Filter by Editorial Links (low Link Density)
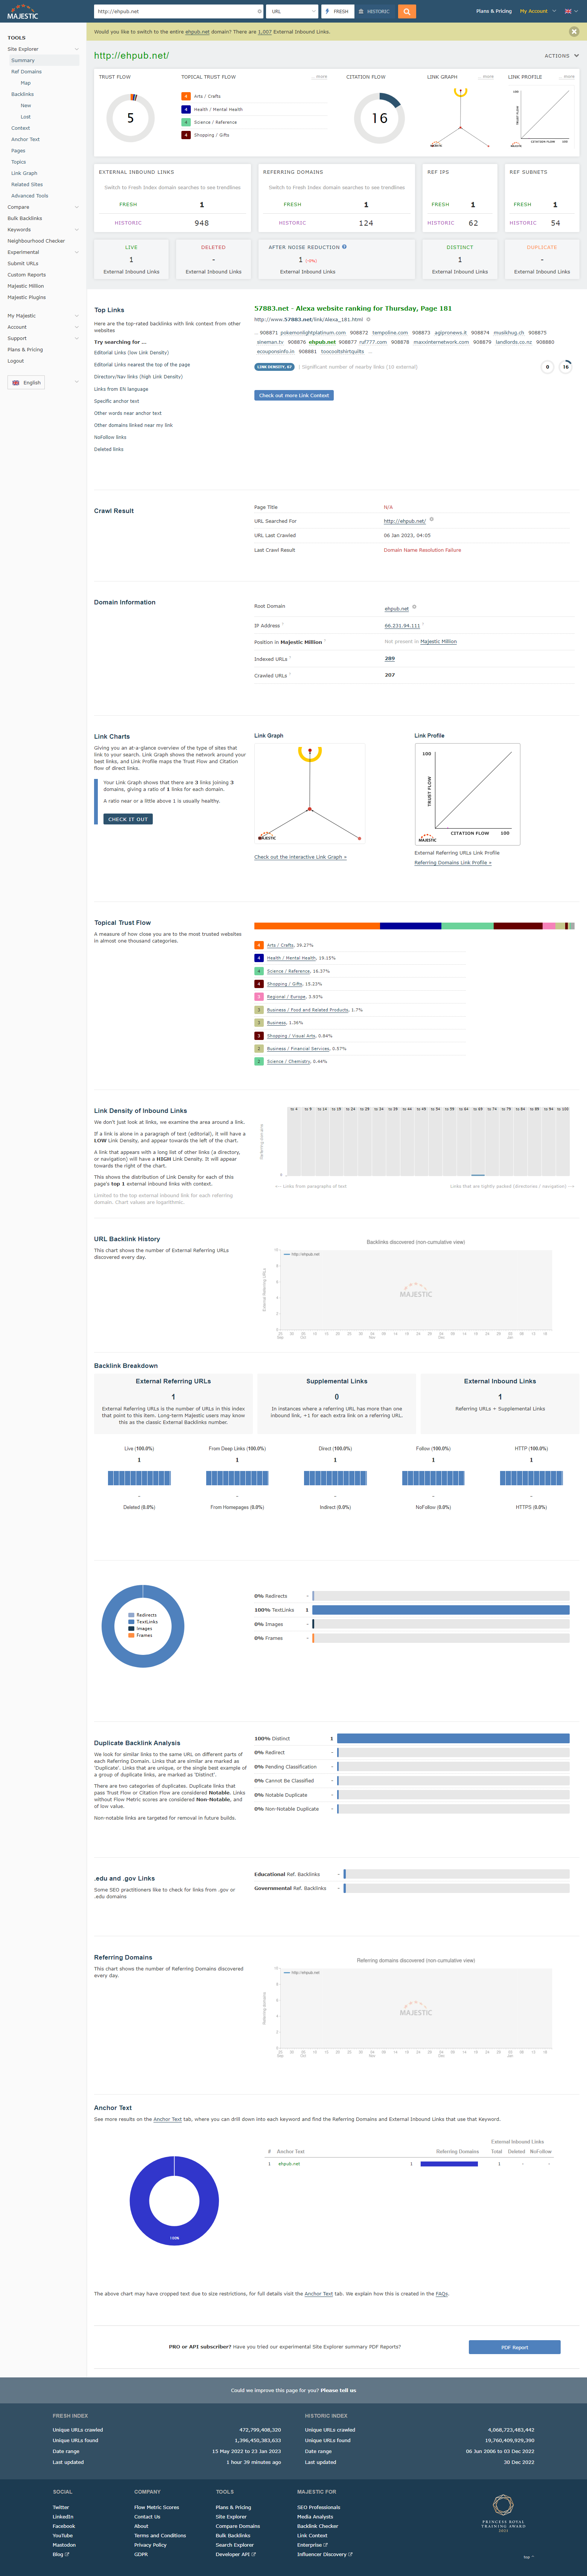Image resolution: width=587 pixels, height=2576 pixels. pyautogui.click(x=131, y=353)
